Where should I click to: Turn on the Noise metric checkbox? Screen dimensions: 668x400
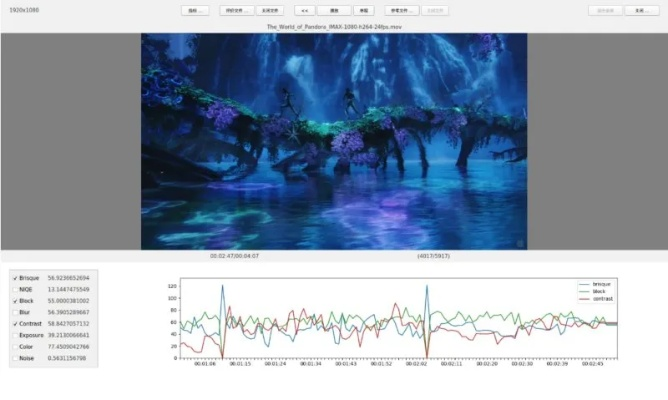coord(14,357)
